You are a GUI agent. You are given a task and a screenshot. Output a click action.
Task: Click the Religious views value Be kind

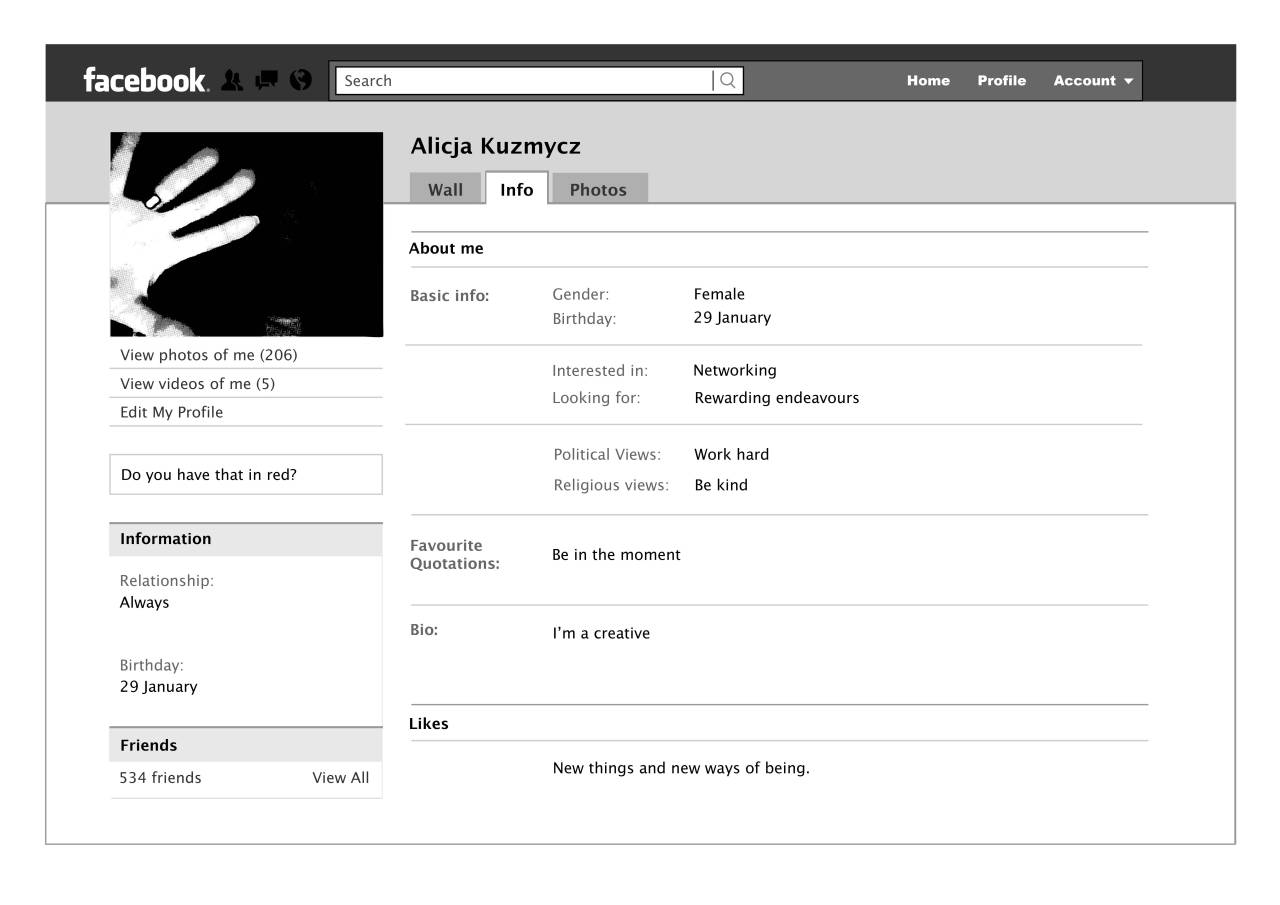[x=721, y=486]
